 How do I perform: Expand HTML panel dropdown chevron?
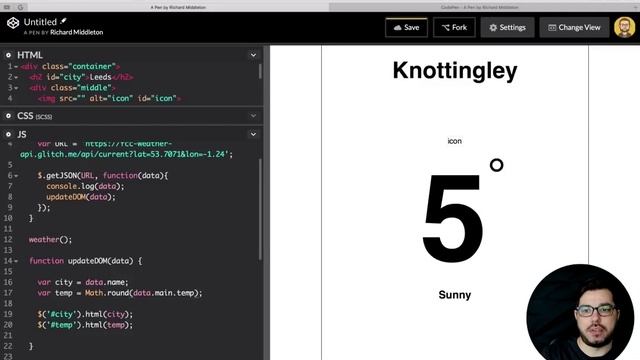coord(253,55)
